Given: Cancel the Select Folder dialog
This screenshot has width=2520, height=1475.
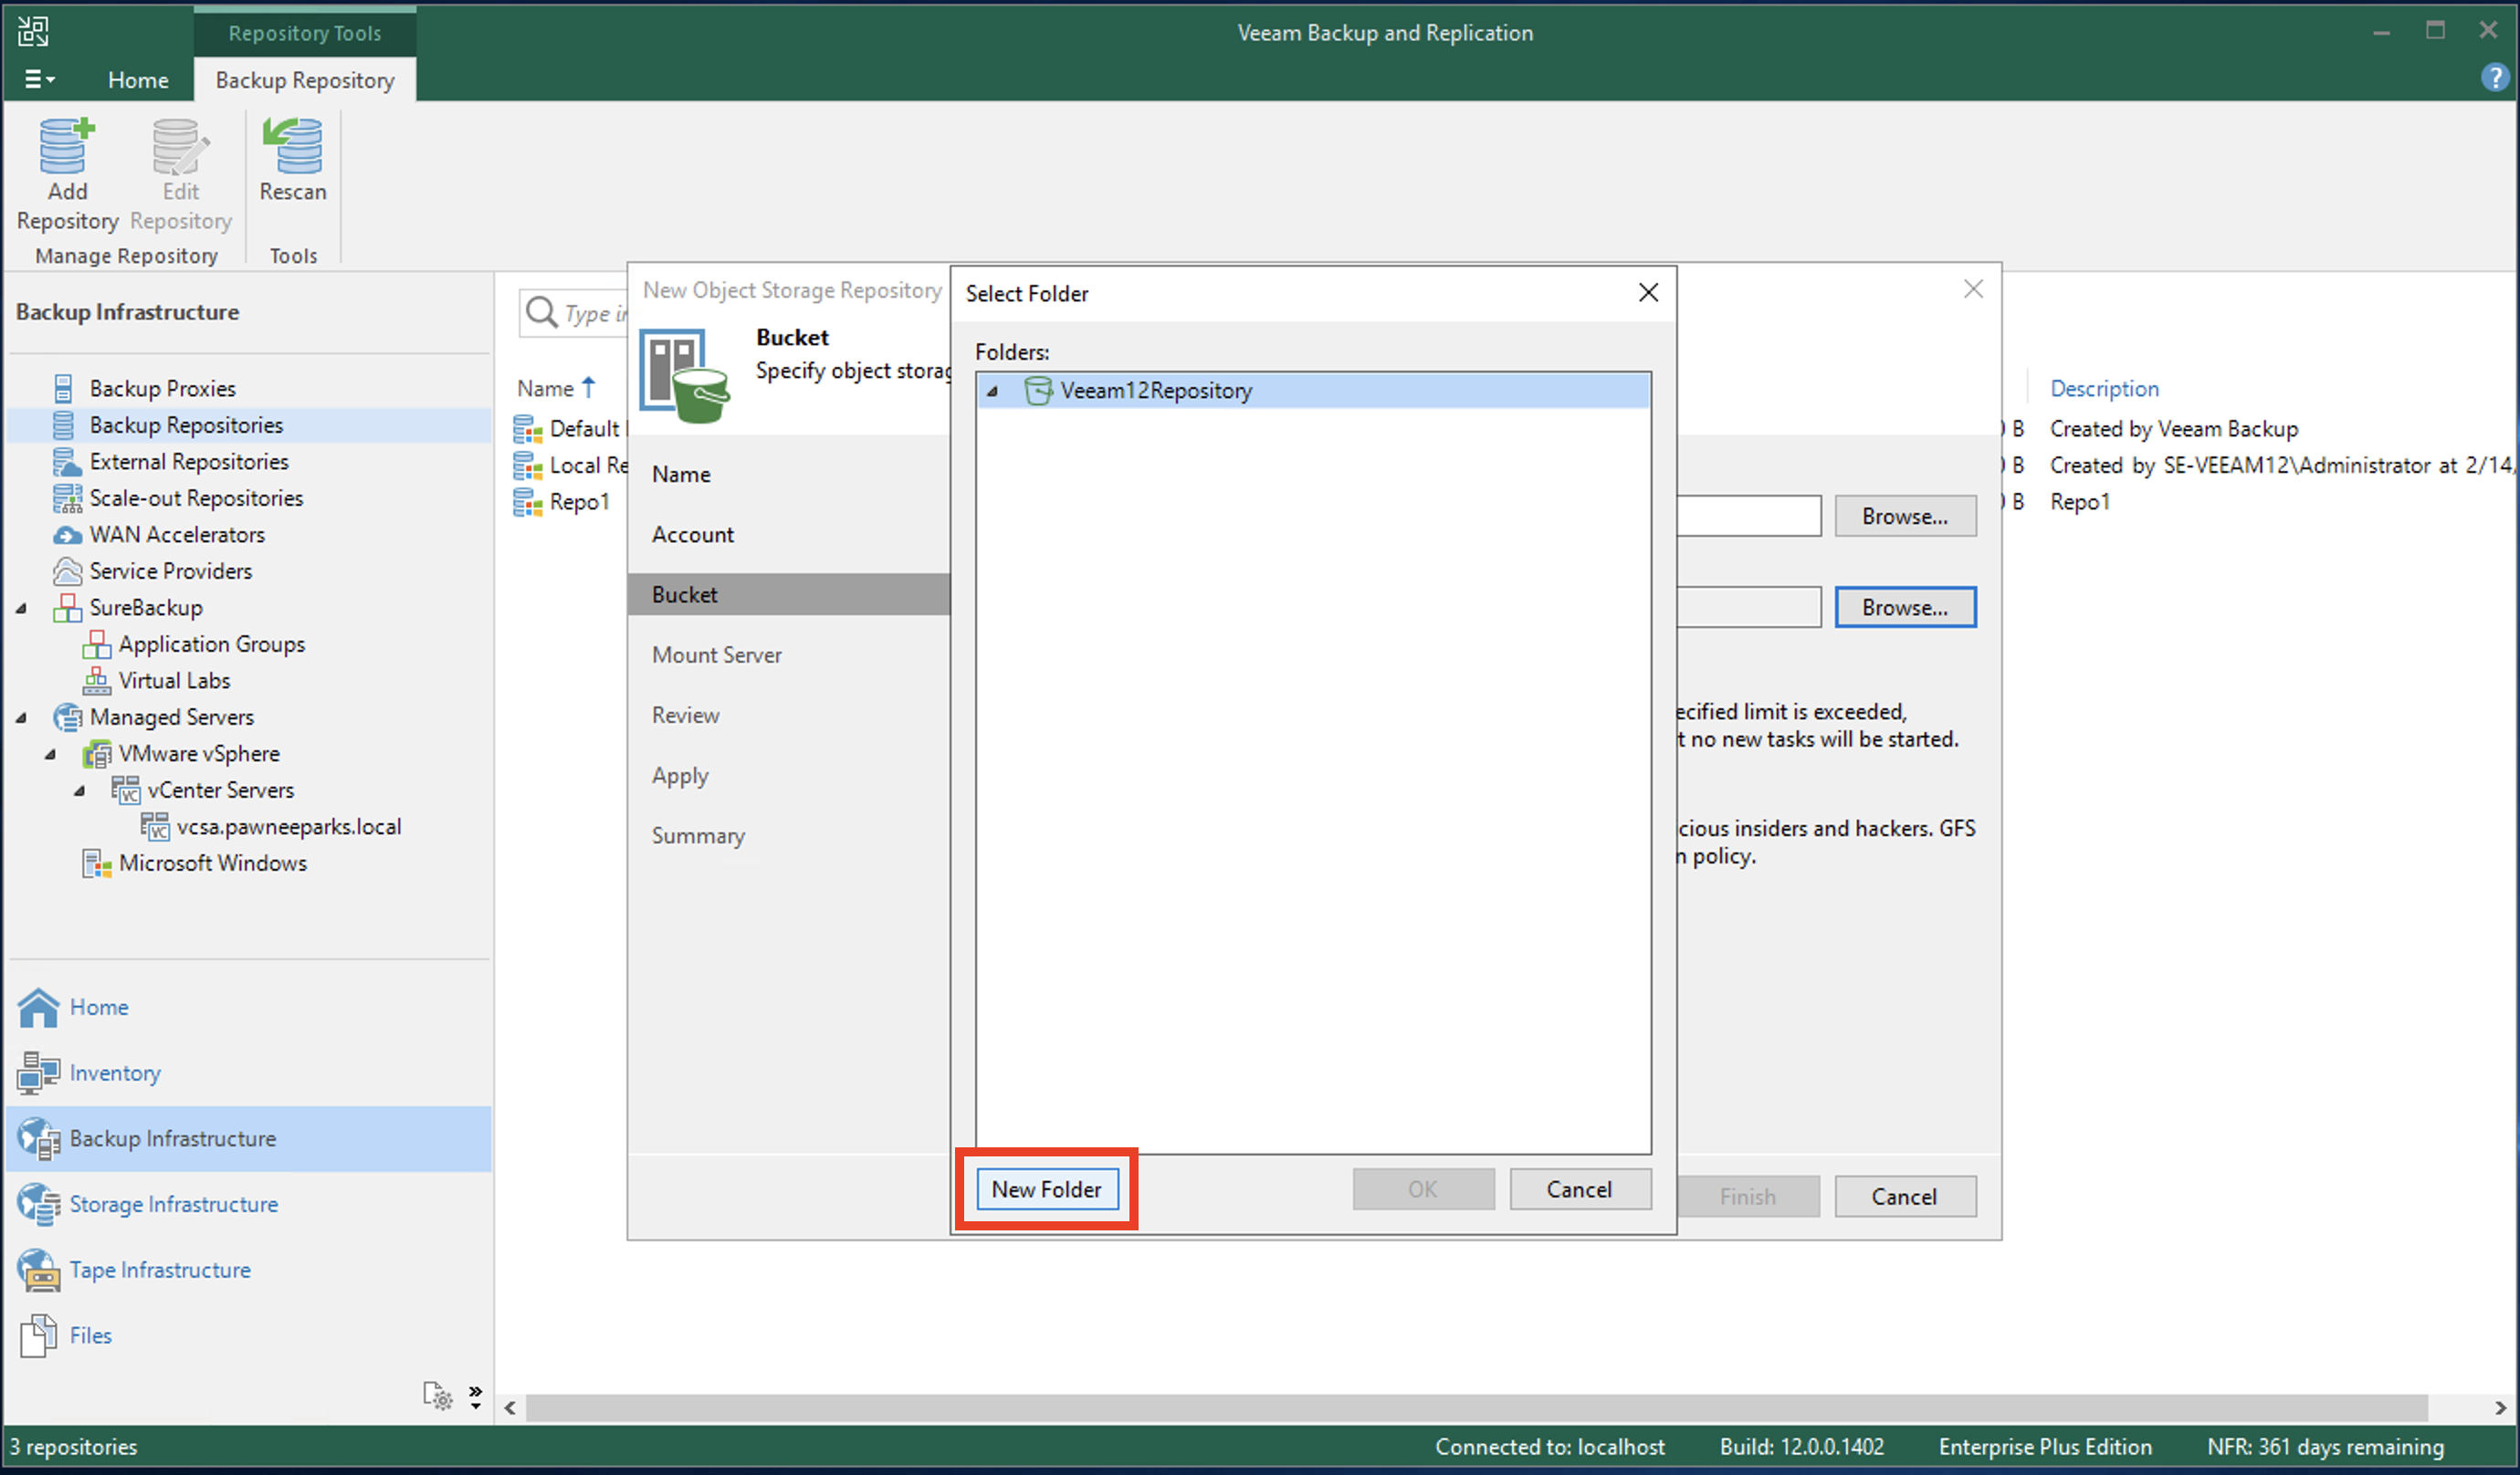Looking at the screenshot, I should (1579, 1189).
